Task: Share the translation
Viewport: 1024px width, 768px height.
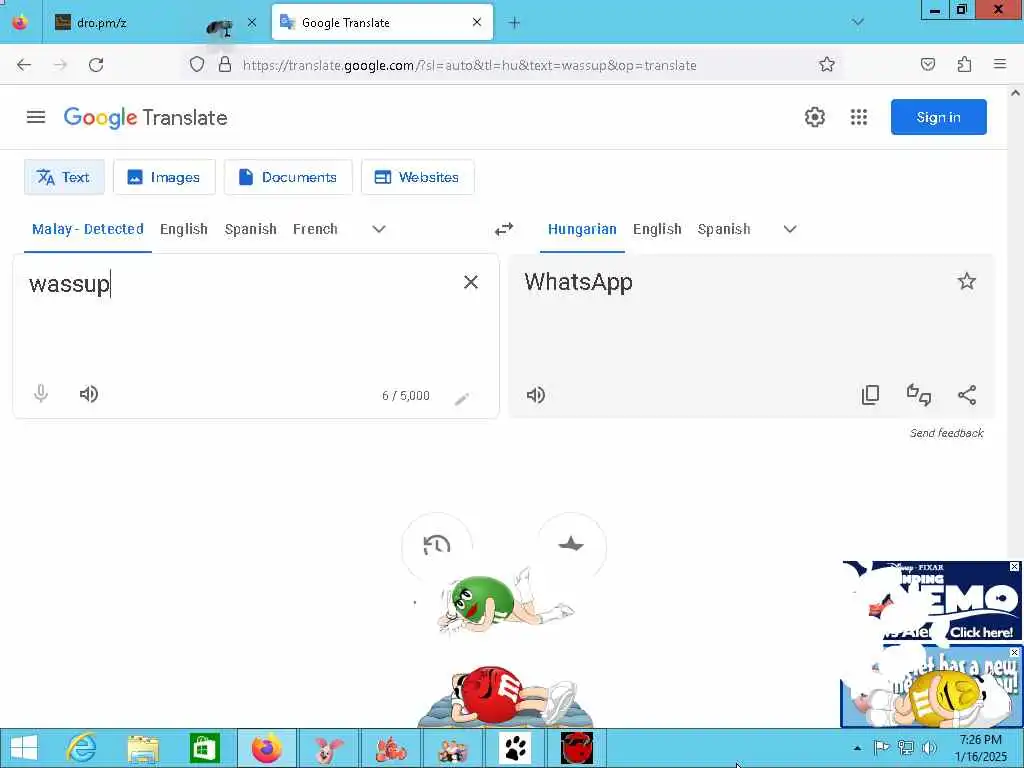Action: (x=967, y=395)
